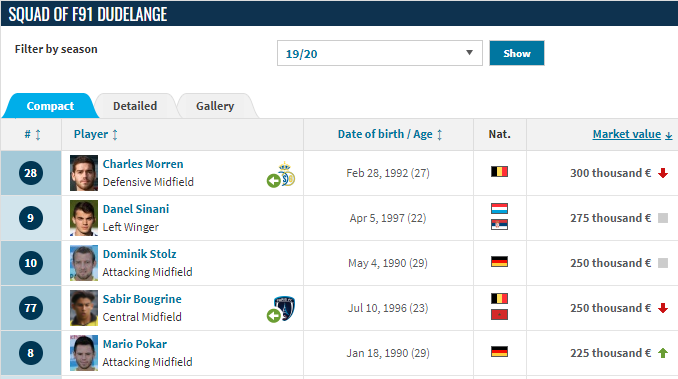
Task: Sort by Date of birth / Age
Action: [390, 134]
